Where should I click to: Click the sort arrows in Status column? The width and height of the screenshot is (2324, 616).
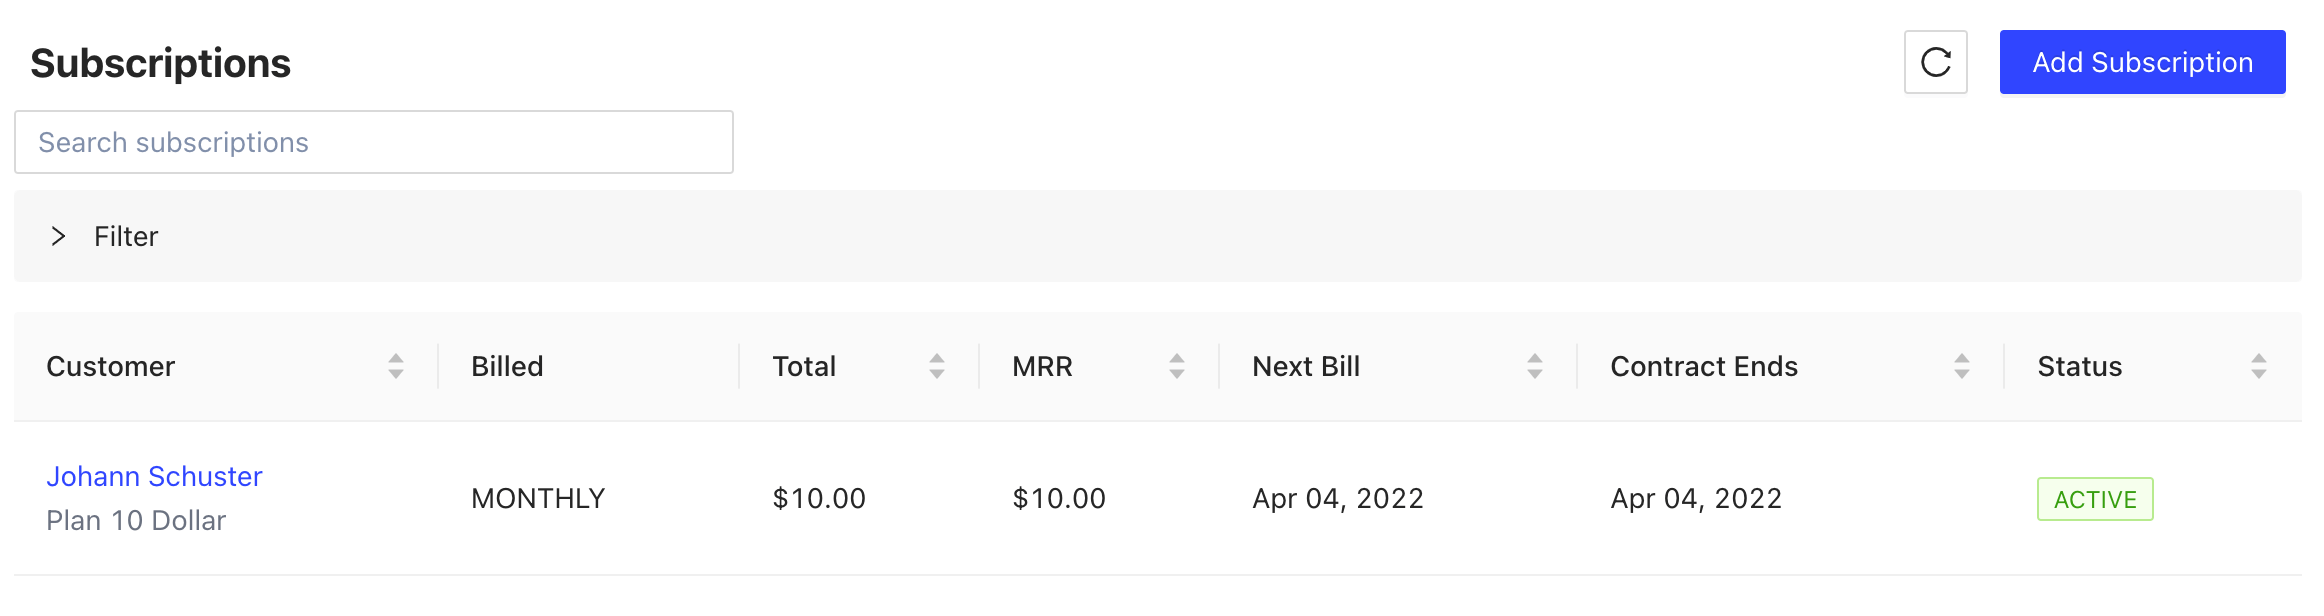point(2259,366)
